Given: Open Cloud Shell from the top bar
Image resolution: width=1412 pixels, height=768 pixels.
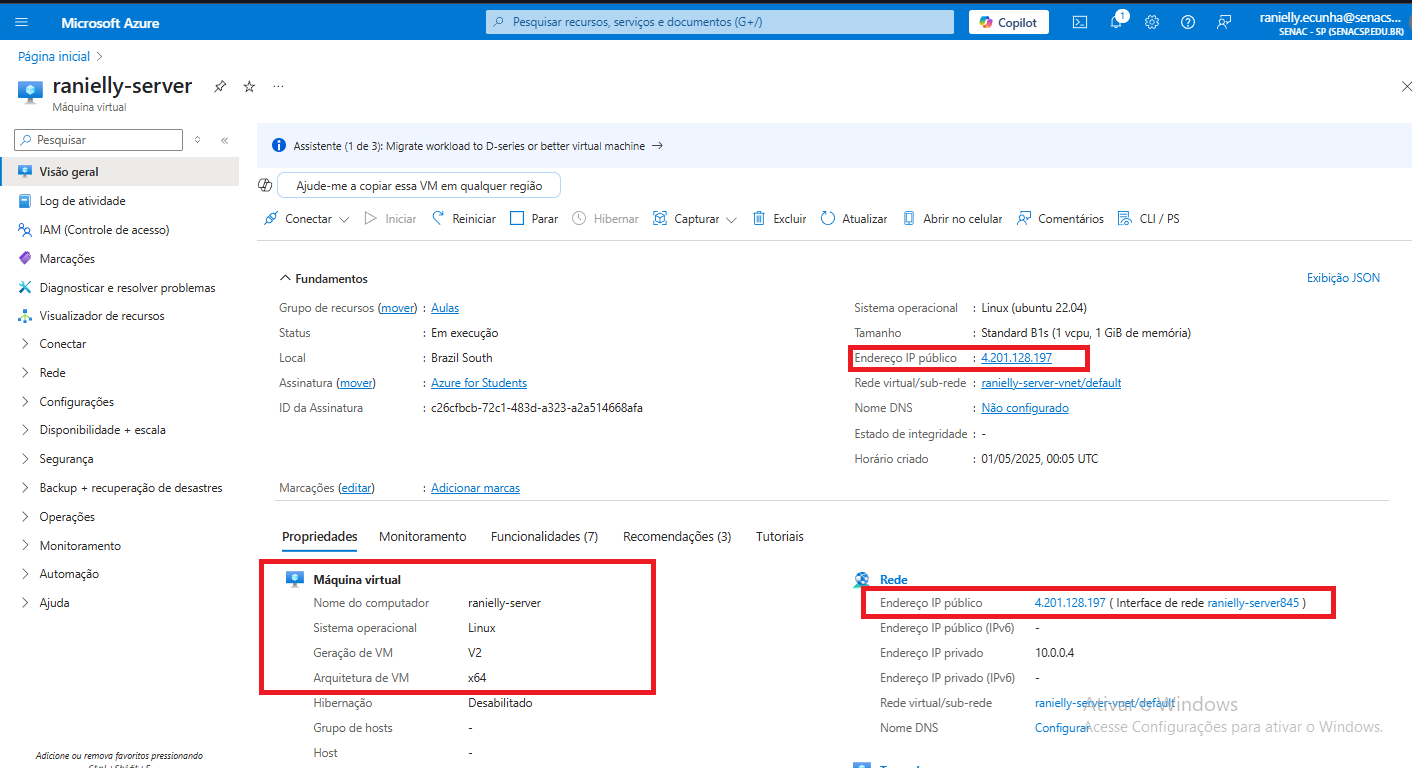Looking at the screenshot, I should (x=1080, y=22).
